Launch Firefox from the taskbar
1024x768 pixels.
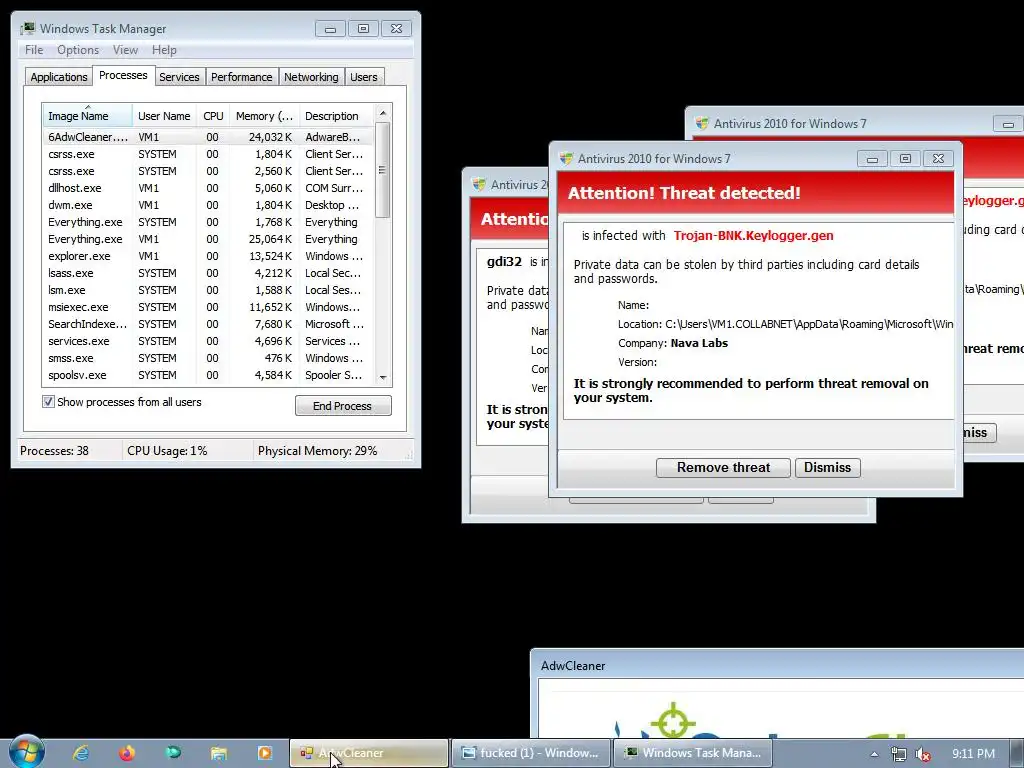[x=127, y=753]
